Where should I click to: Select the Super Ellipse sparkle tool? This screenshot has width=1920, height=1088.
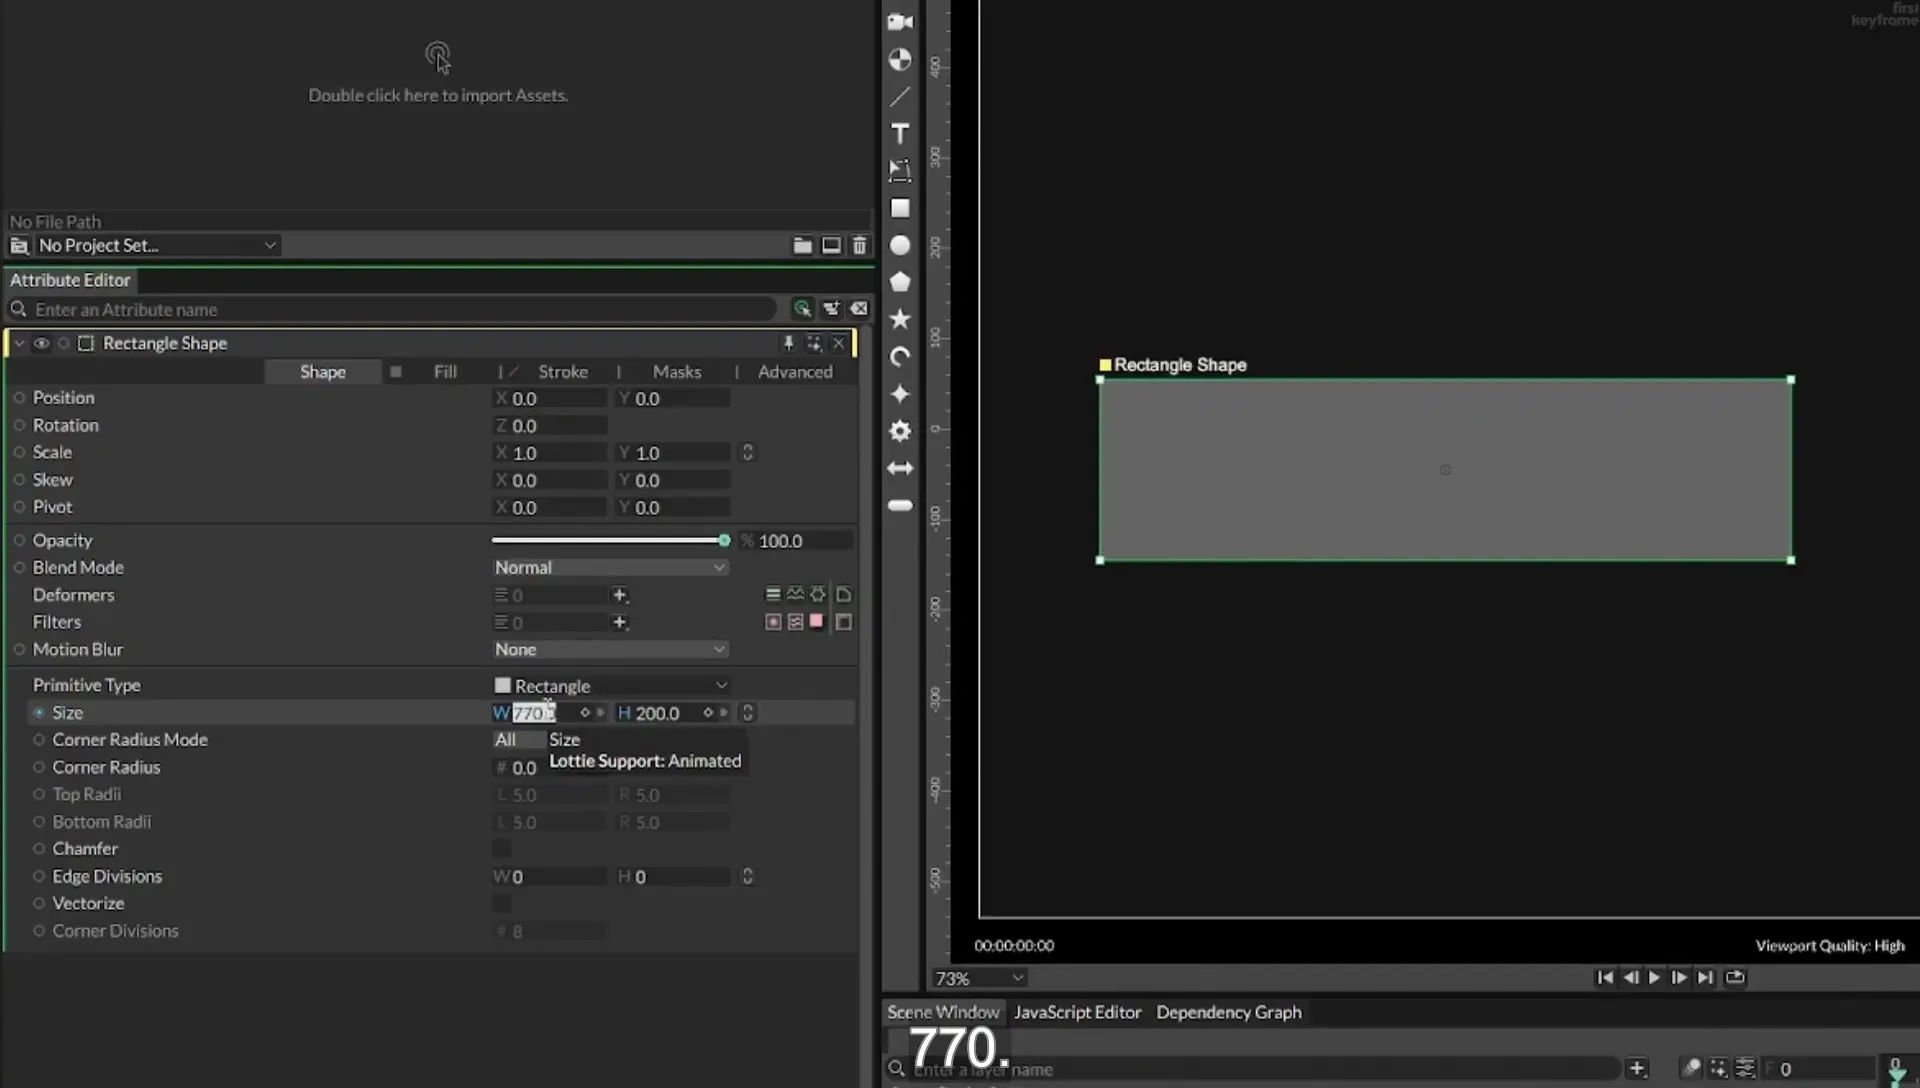point(900,393)
